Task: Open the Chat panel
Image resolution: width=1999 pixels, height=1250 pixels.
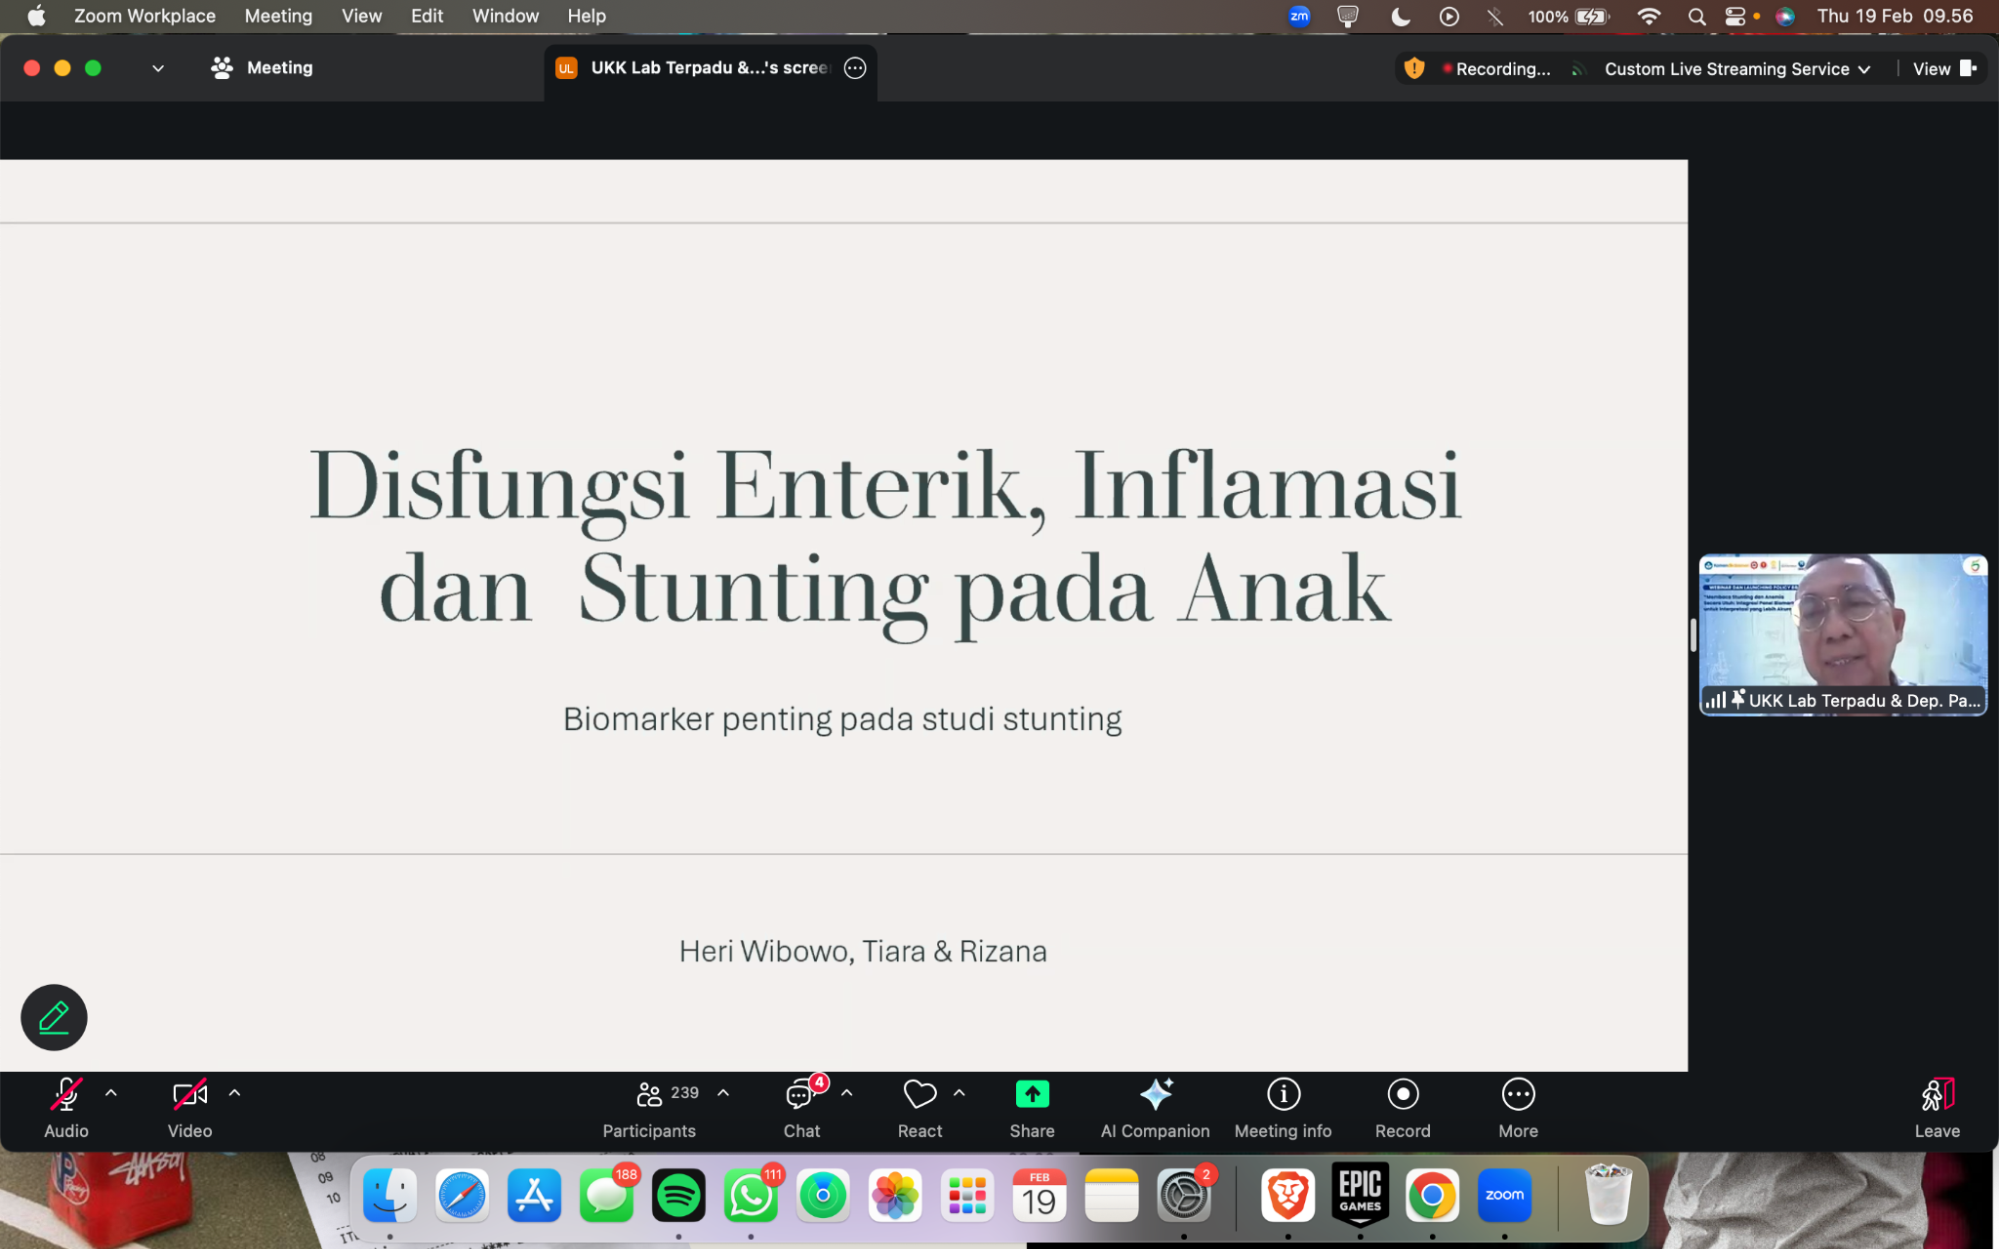Action: [801, 1095]
